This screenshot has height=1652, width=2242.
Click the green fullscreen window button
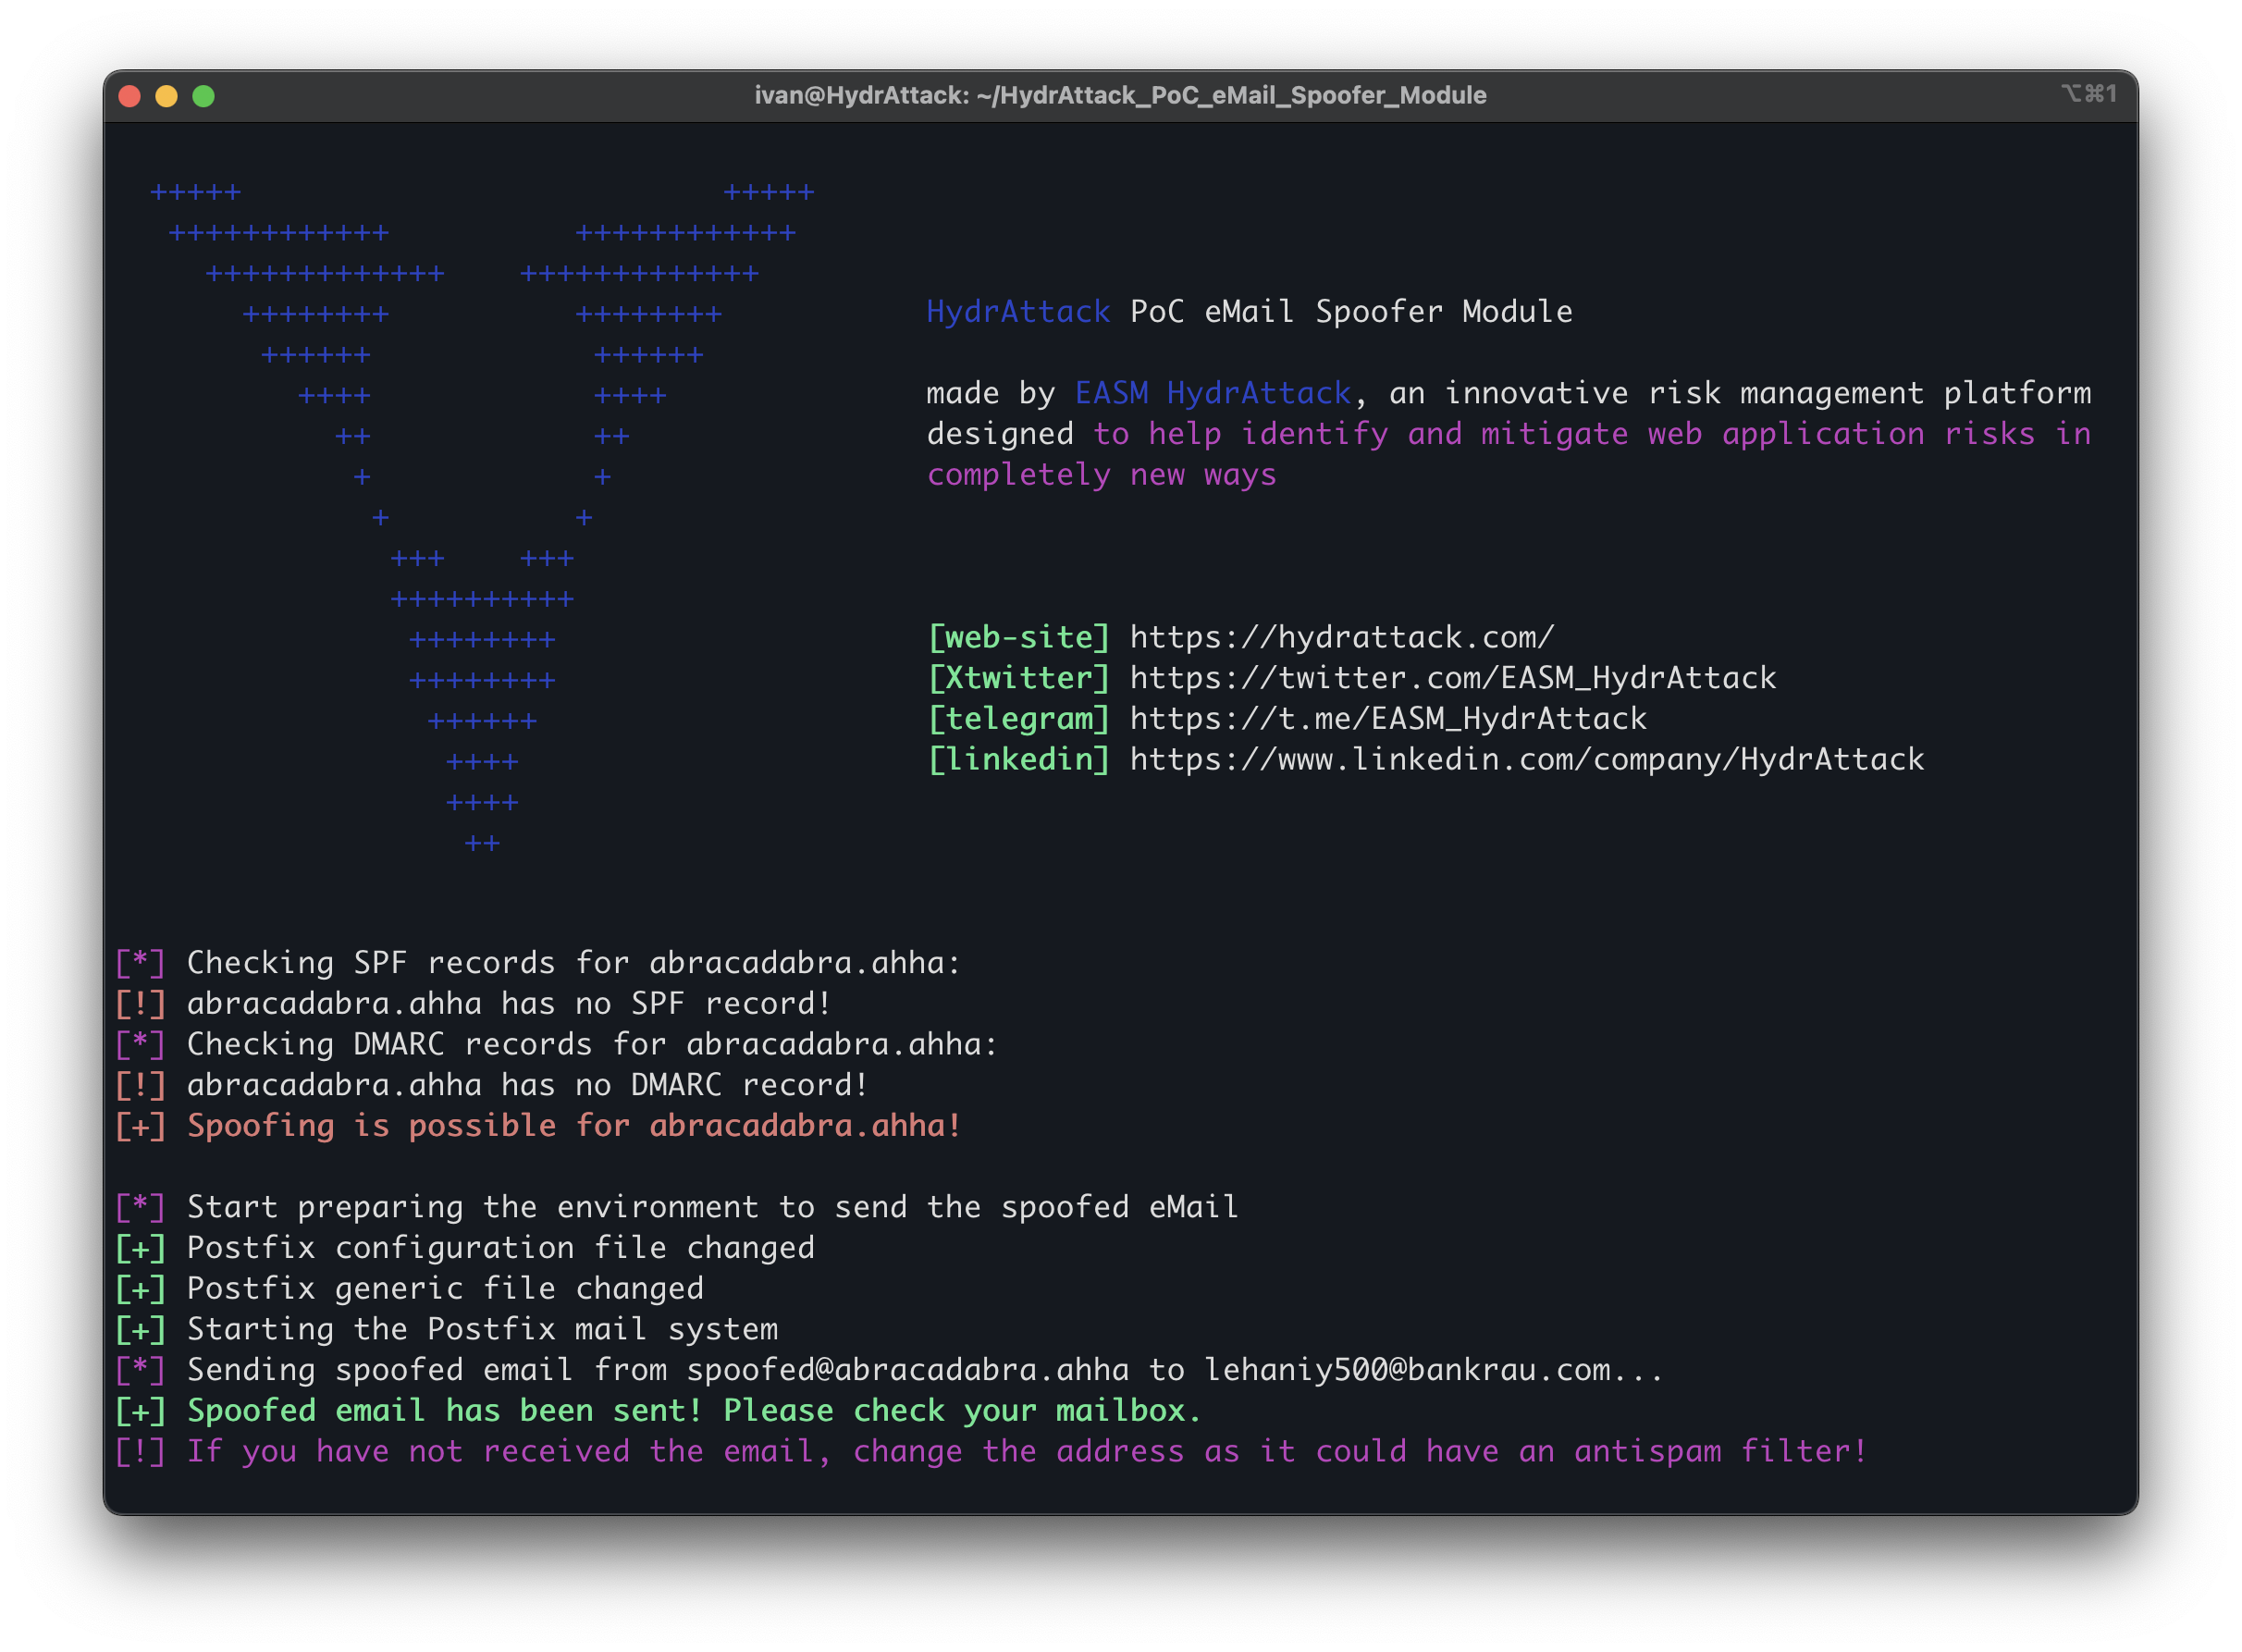point(203,96)
